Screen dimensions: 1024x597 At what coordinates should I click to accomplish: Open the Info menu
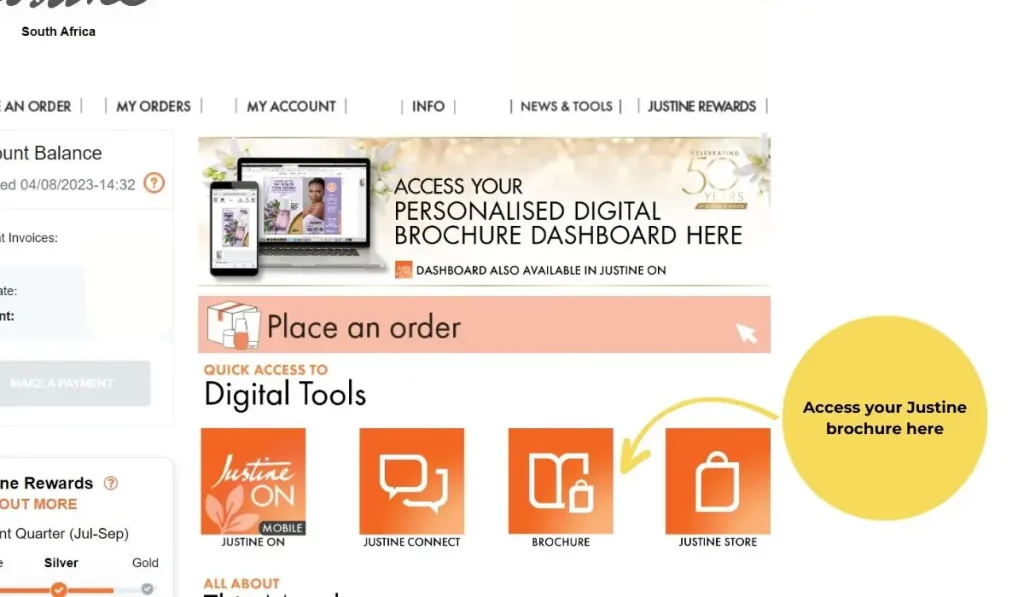[x=428, y=106]
